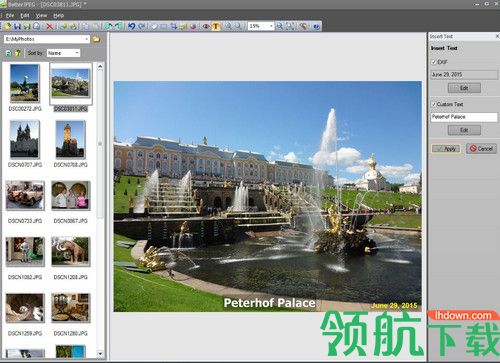This screenshot has height=363, width=500.
Task: Open the Sort by Name dropdown
Action: (x=77, y=53)
